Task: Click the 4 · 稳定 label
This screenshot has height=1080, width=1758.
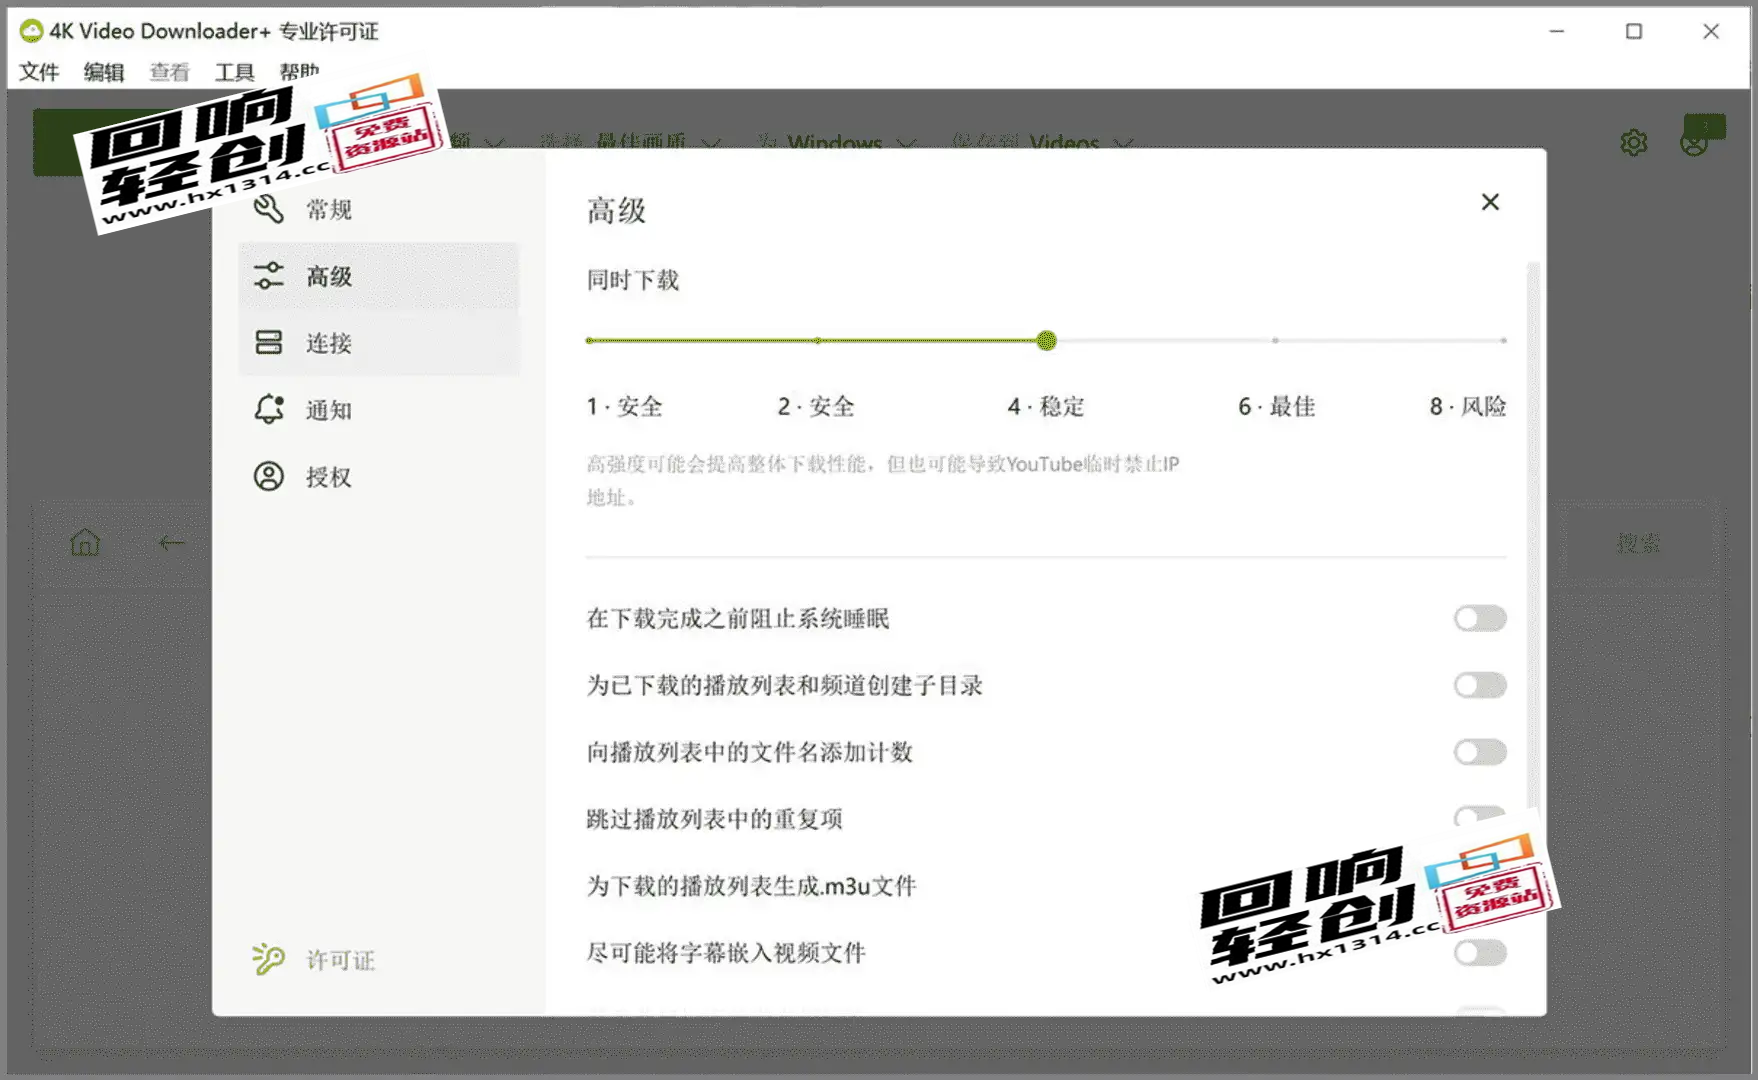Action: tap(1046, 407)
